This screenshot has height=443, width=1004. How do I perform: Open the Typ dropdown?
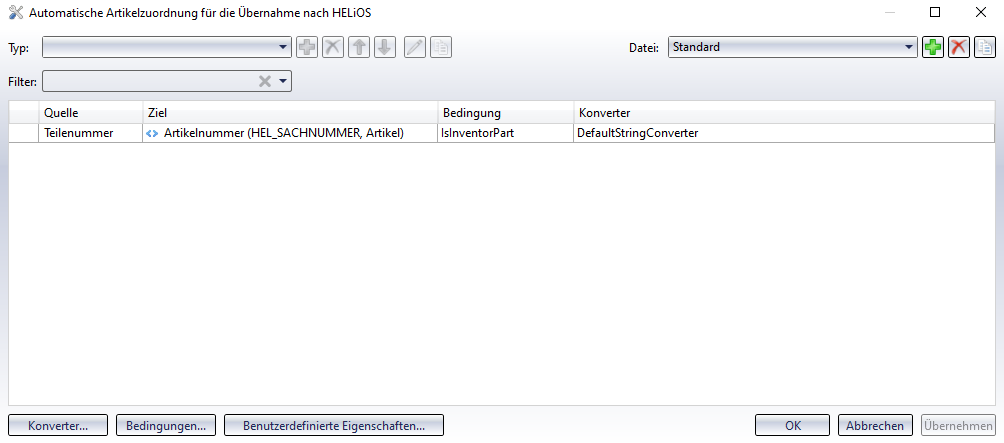pos(166,47)
